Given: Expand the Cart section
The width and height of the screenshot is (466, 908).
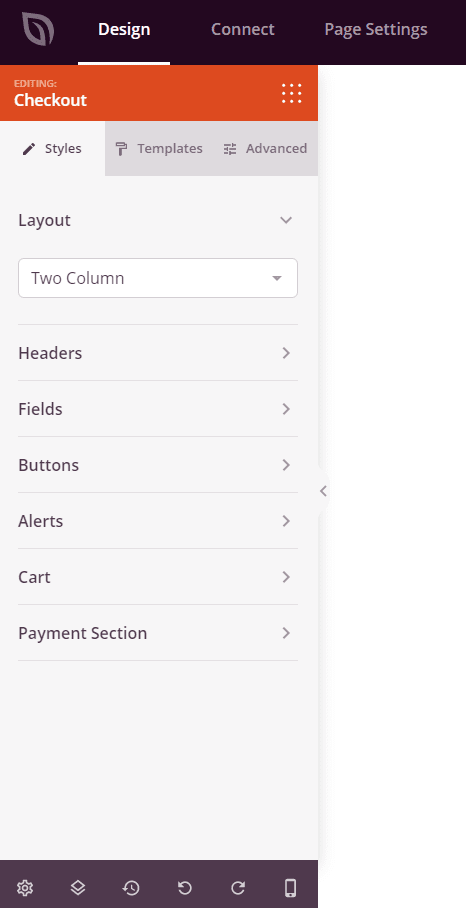Looking at the screenshot, I should coord(158,577).
